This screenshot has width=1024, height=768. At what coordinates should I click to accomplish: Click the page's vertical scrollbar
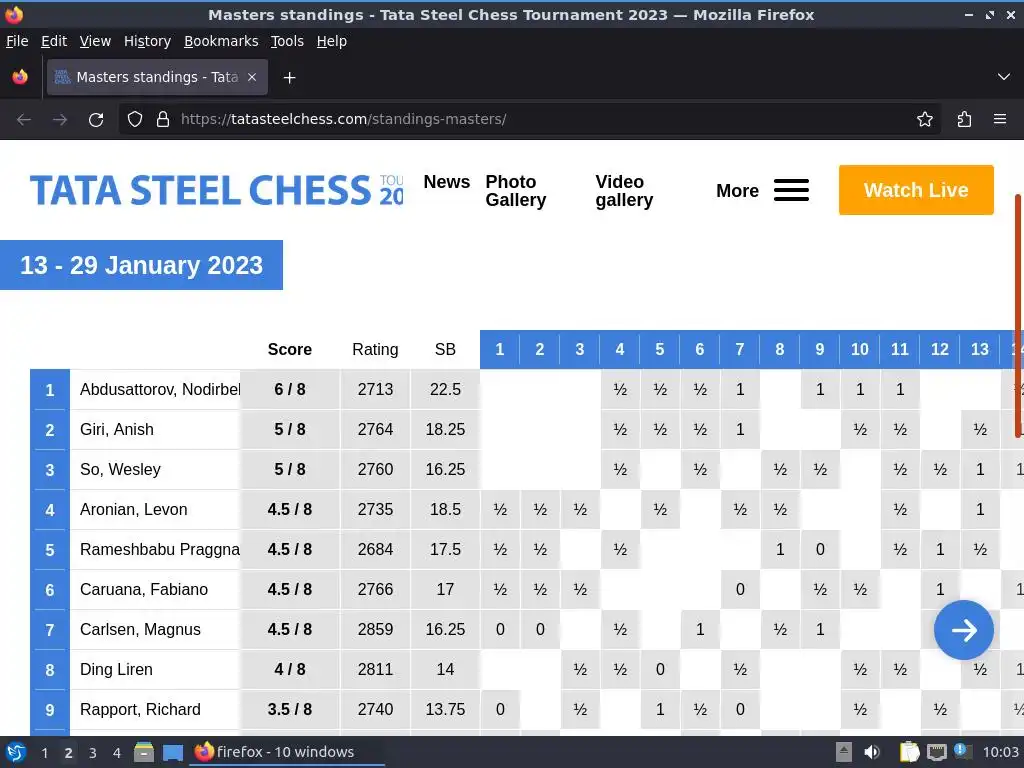click(x=1018, y=315)
